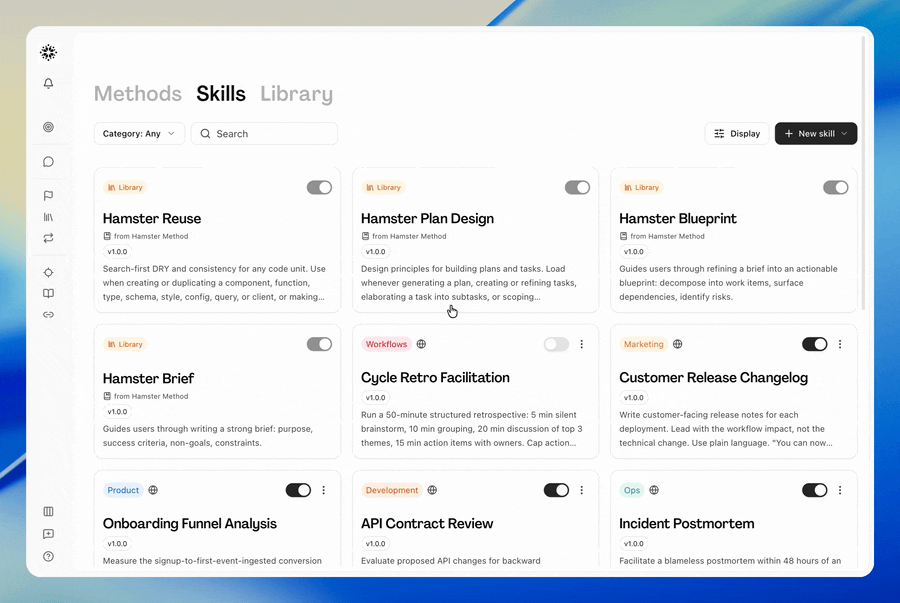
Task: Disable the Onboarding Funnel Analysis skill
Action: pyautogui.click(x=298, y=490)
